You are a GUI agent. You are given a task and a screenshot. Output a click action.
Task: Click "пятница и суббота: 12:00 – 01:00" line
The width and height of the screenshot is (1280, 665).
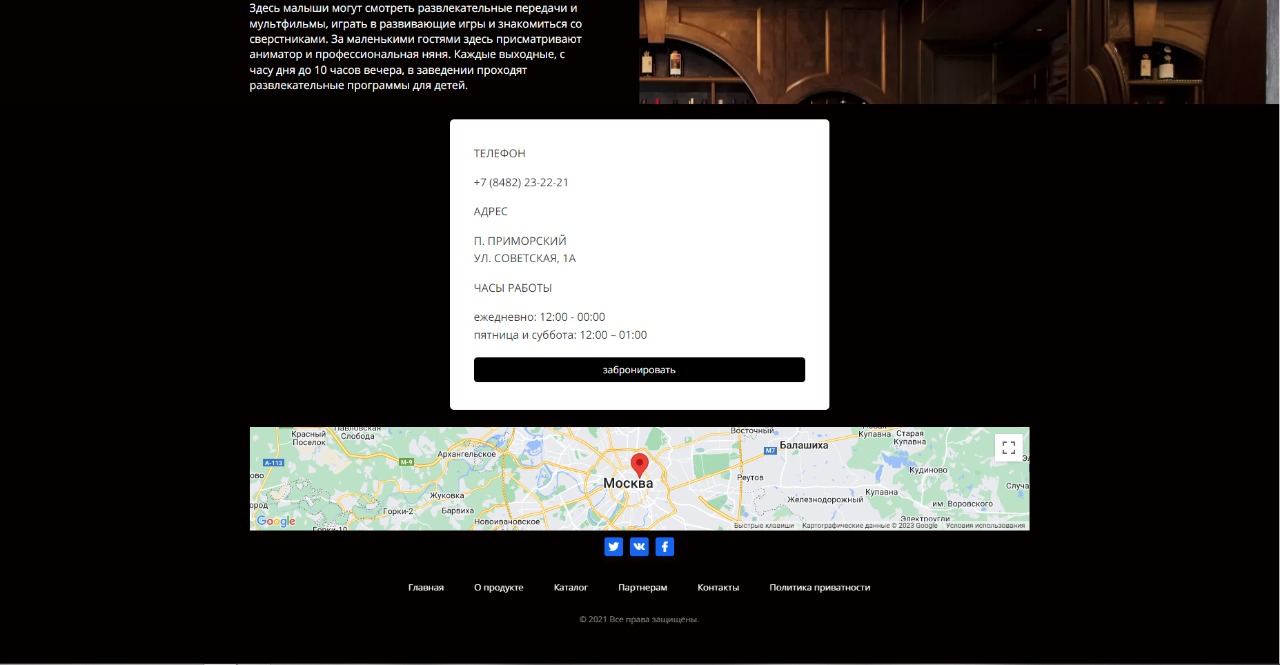click(x=560, y=335)
